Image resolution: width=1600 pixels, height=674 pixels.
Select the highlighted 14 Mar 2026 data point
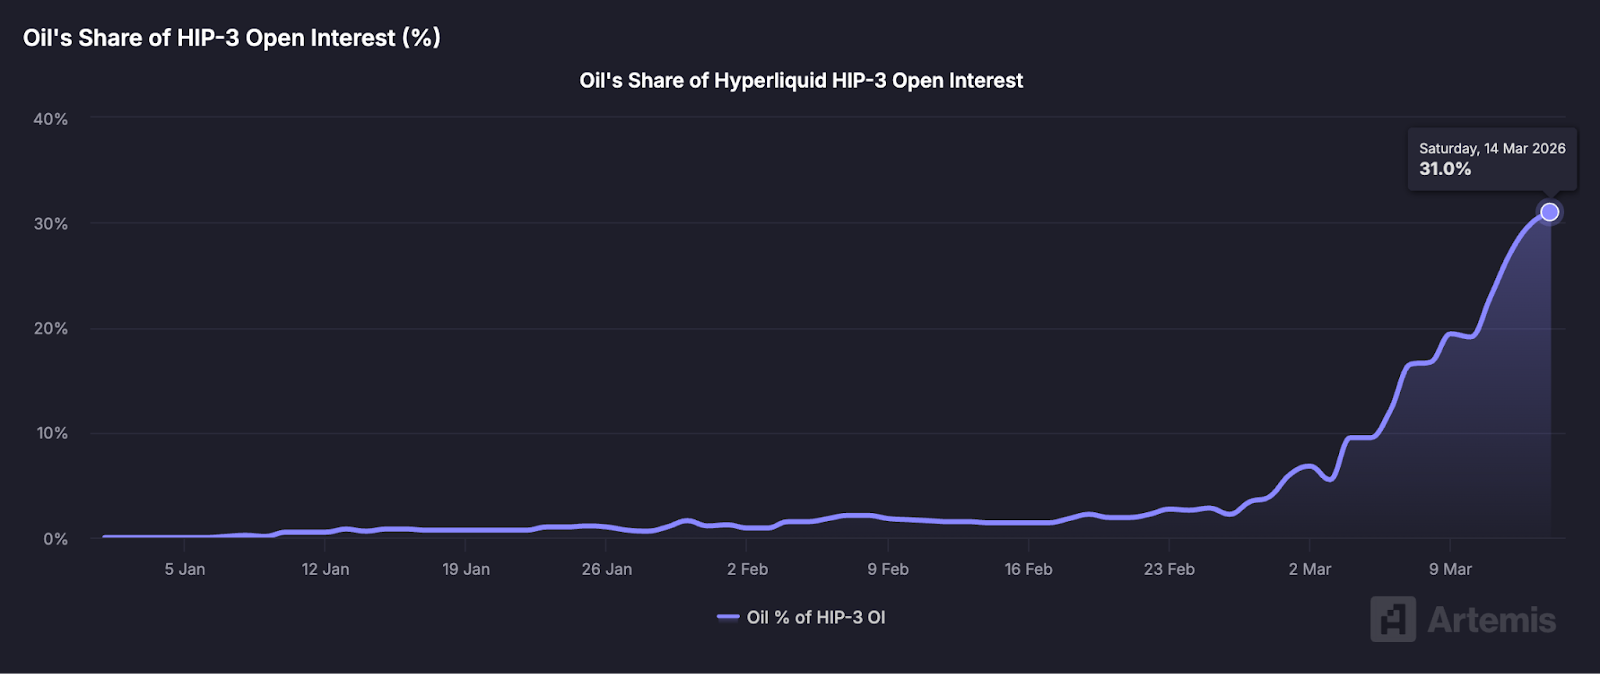[1549, 212]
